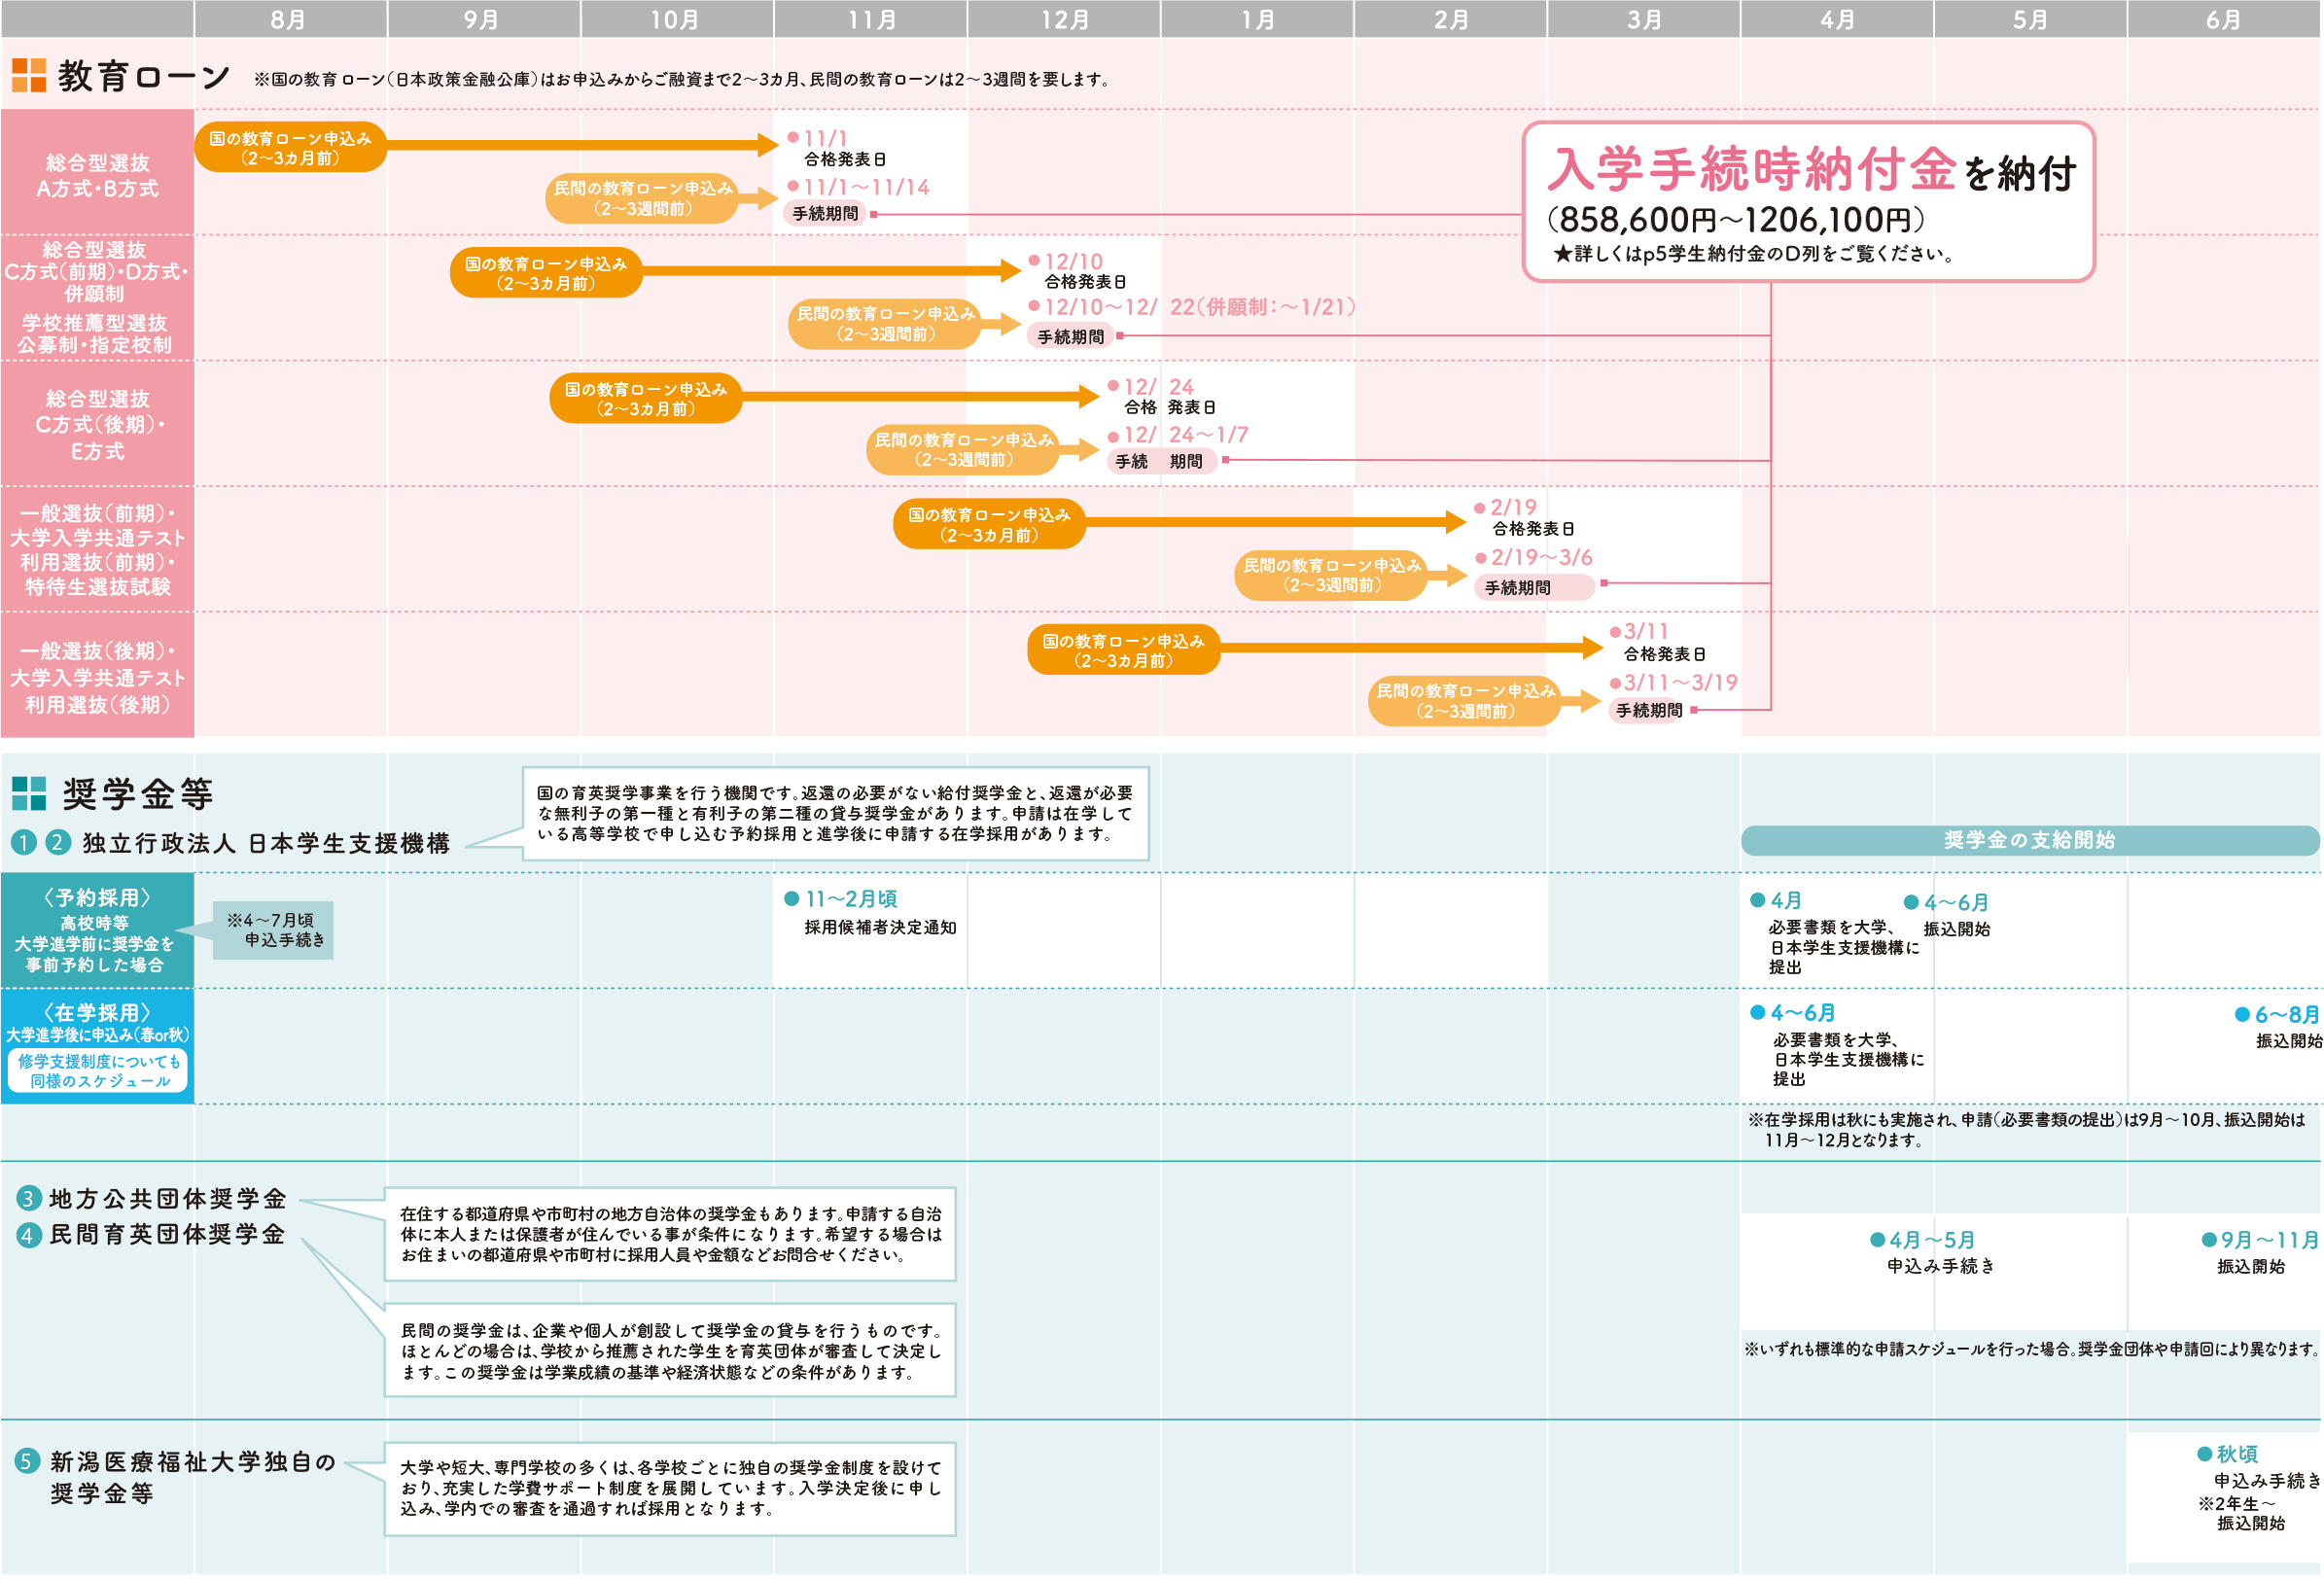Click the 民間の教育ローン申込み pill before 2/19〜3/6
The image size is (2324, 1579).
coord(1332,575)
